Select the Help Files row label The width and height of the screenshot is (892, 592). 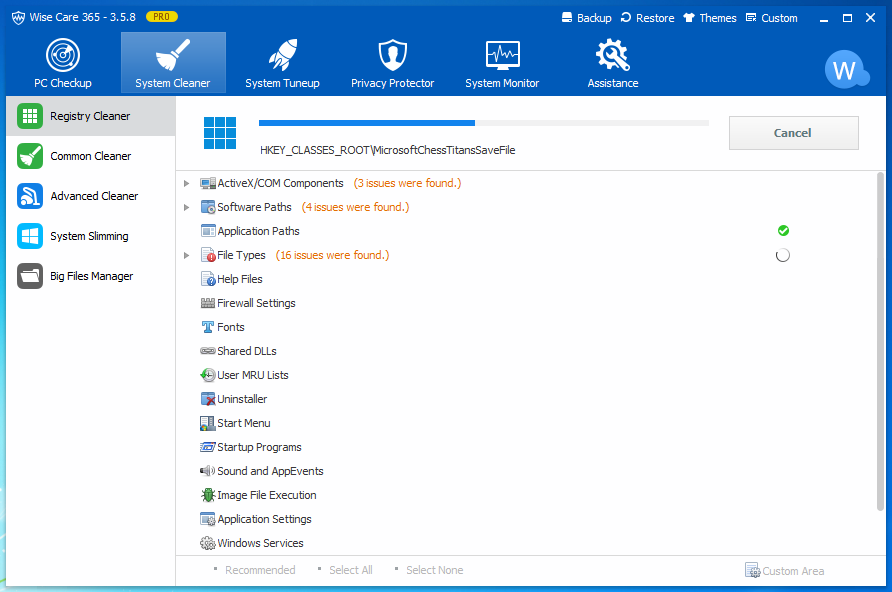pyautogui.click(x=239, y=279)
